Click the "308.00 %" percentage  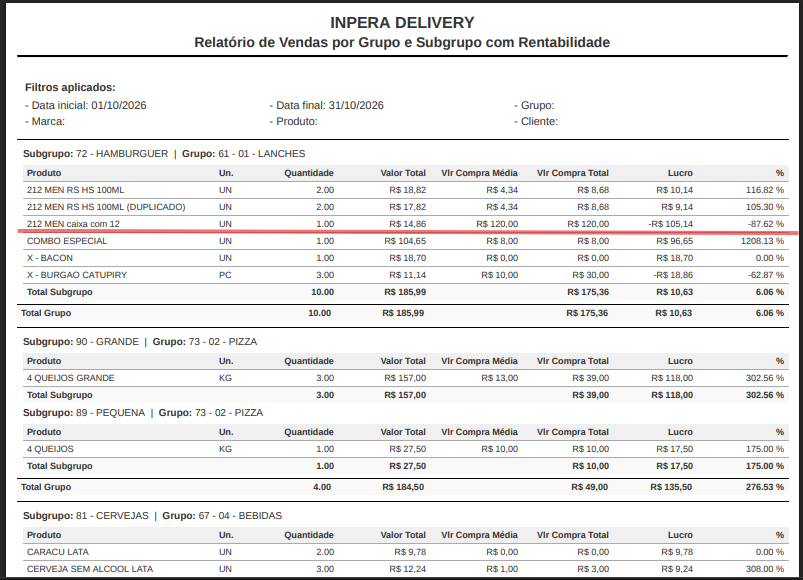[x=765, y=569]
